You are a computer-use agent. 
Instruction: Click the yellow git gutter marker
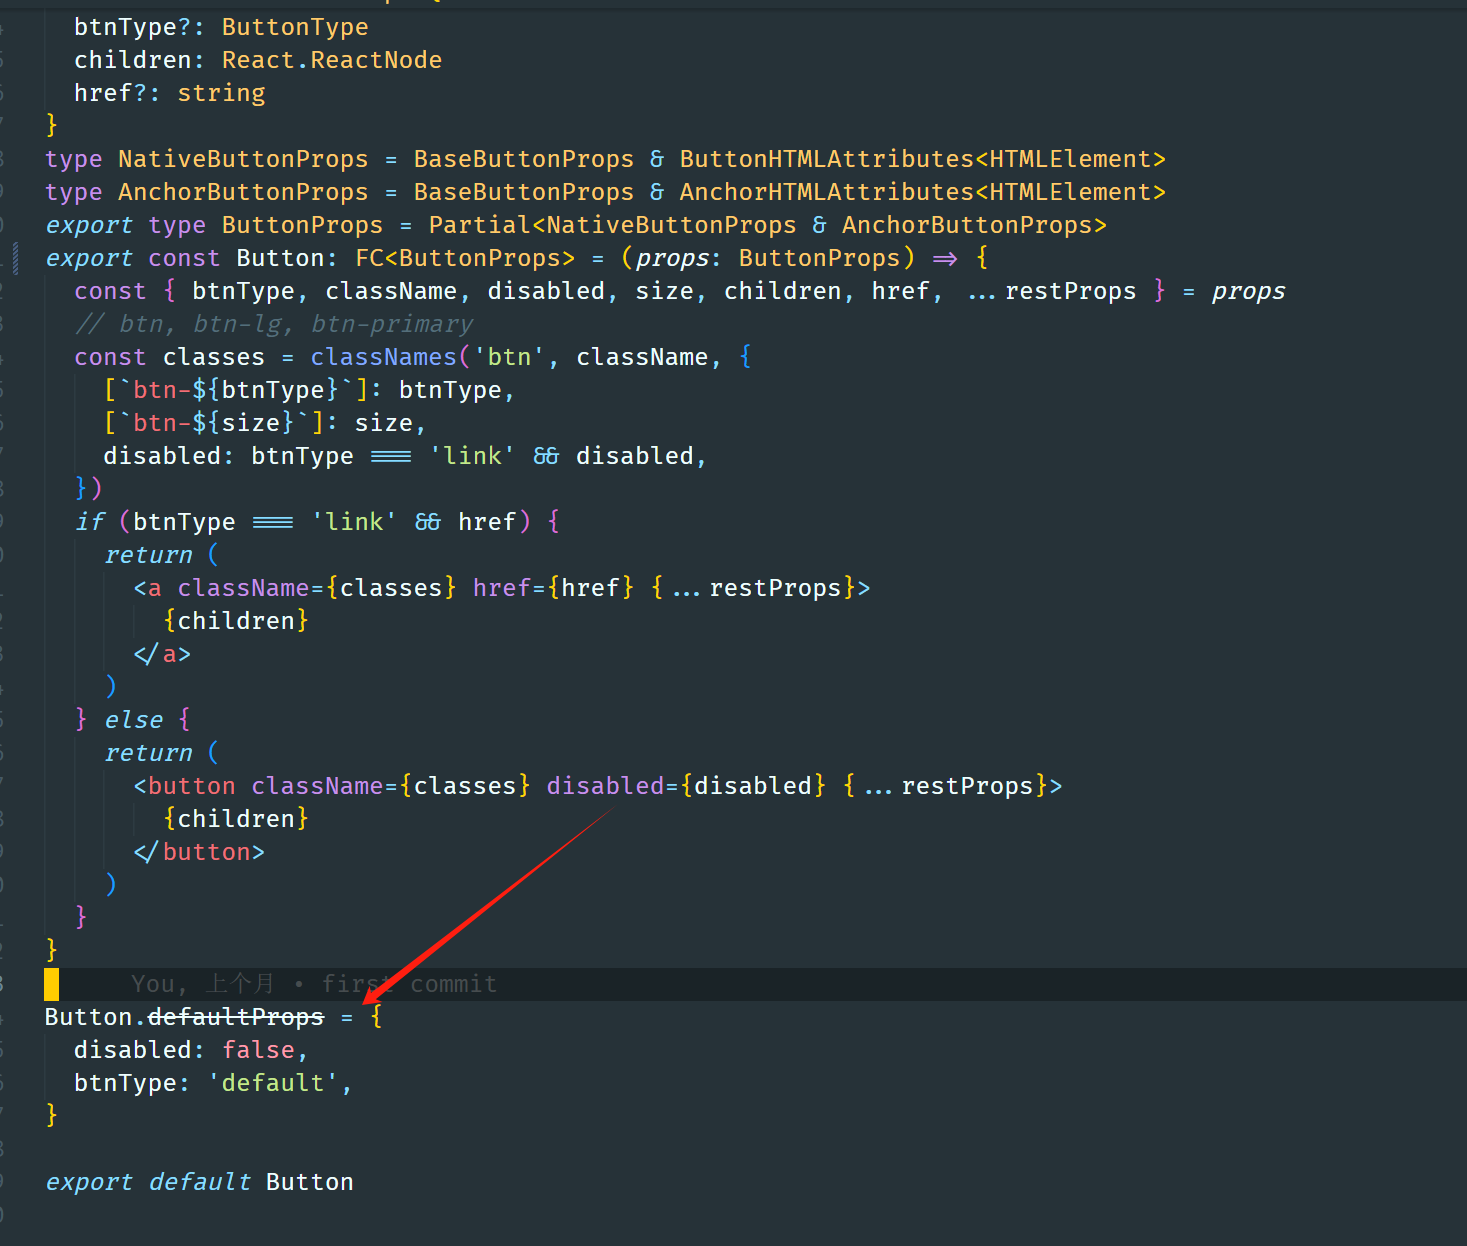click(51, 984)
